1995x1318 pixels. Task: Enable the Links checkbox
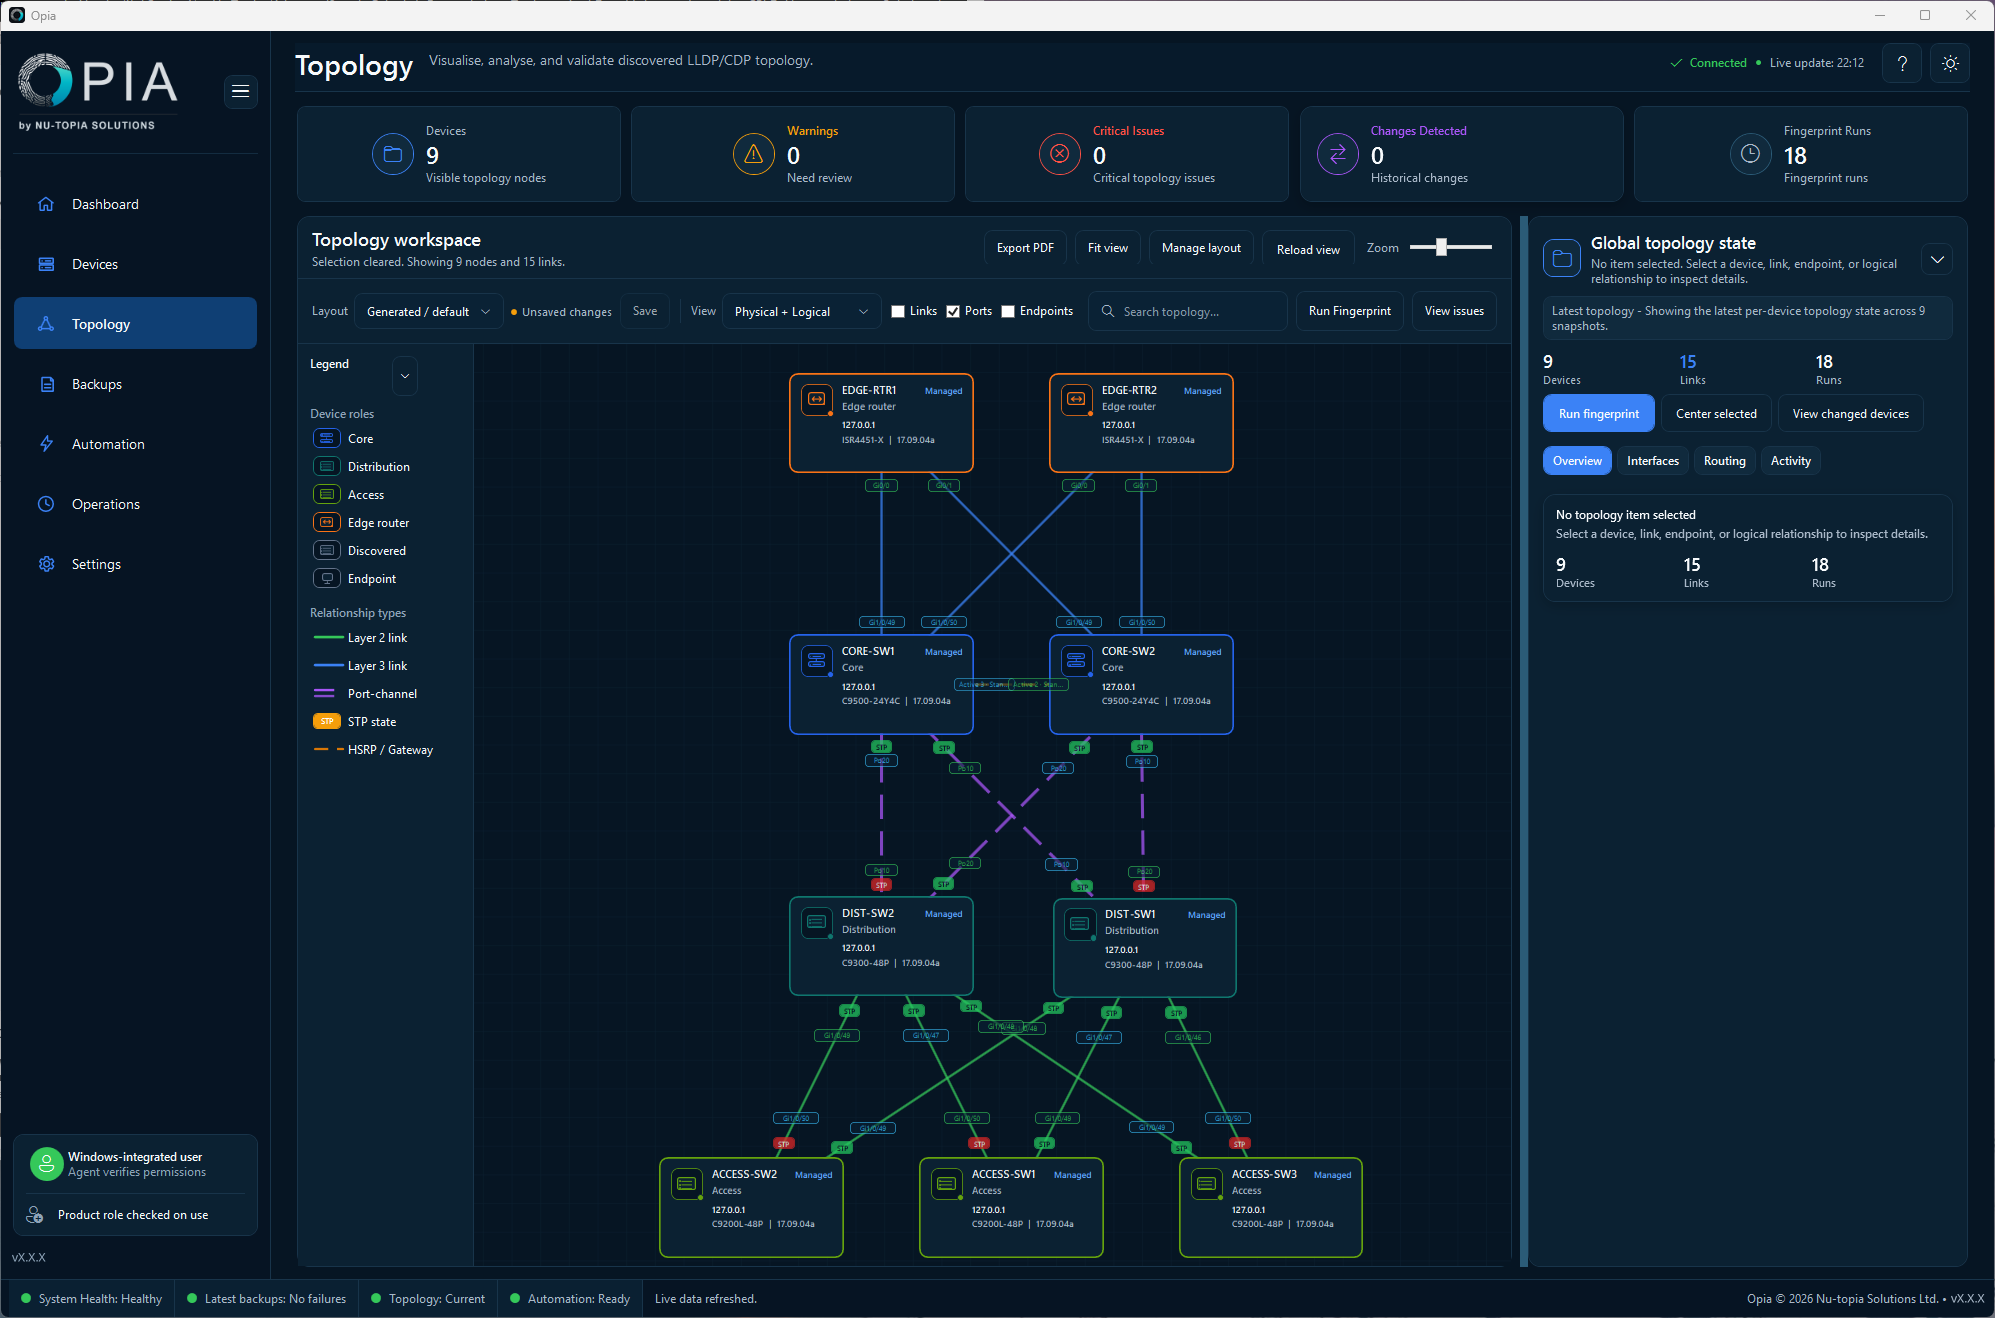898,312
